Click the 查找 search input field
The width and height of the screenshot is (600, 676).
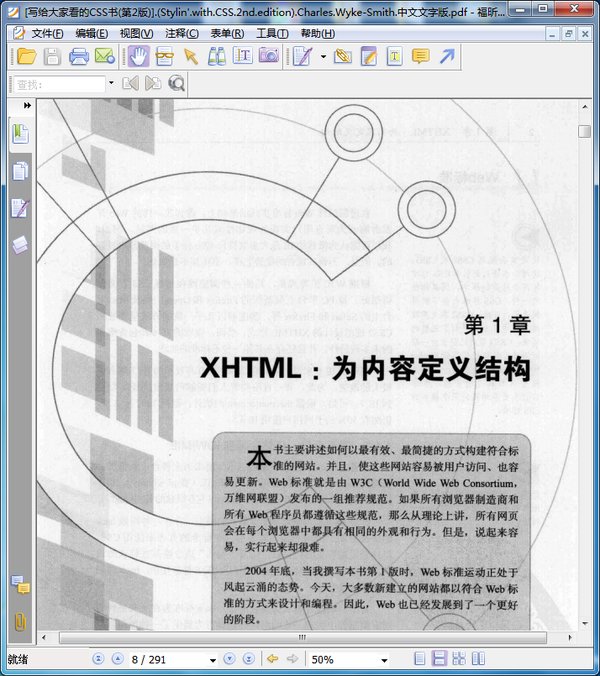[59, 84]
